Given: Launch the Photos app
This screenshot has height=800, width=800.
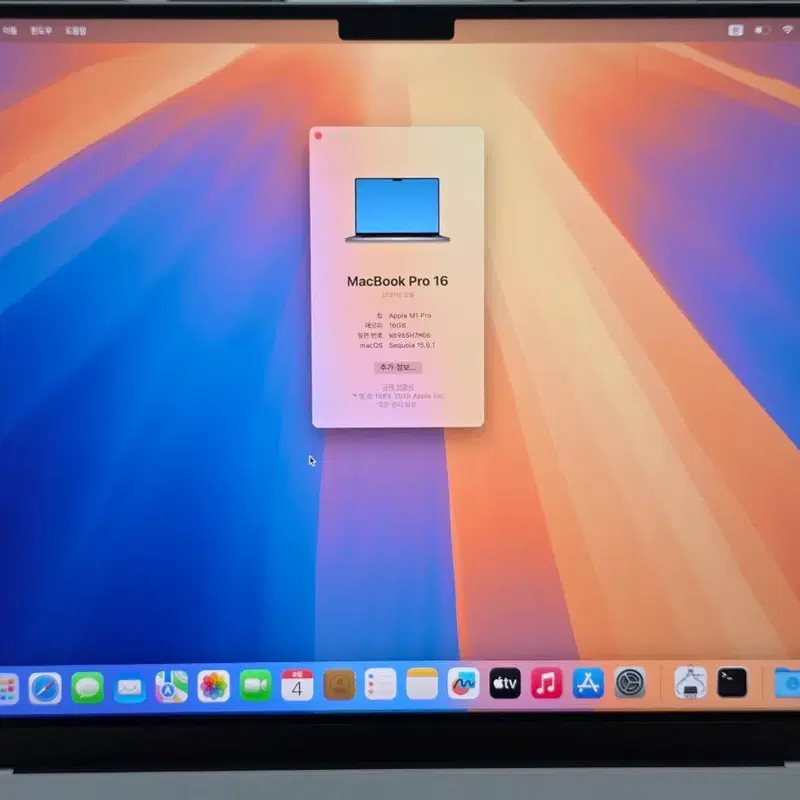Looking at the screenshot, I should click(213, 686).
